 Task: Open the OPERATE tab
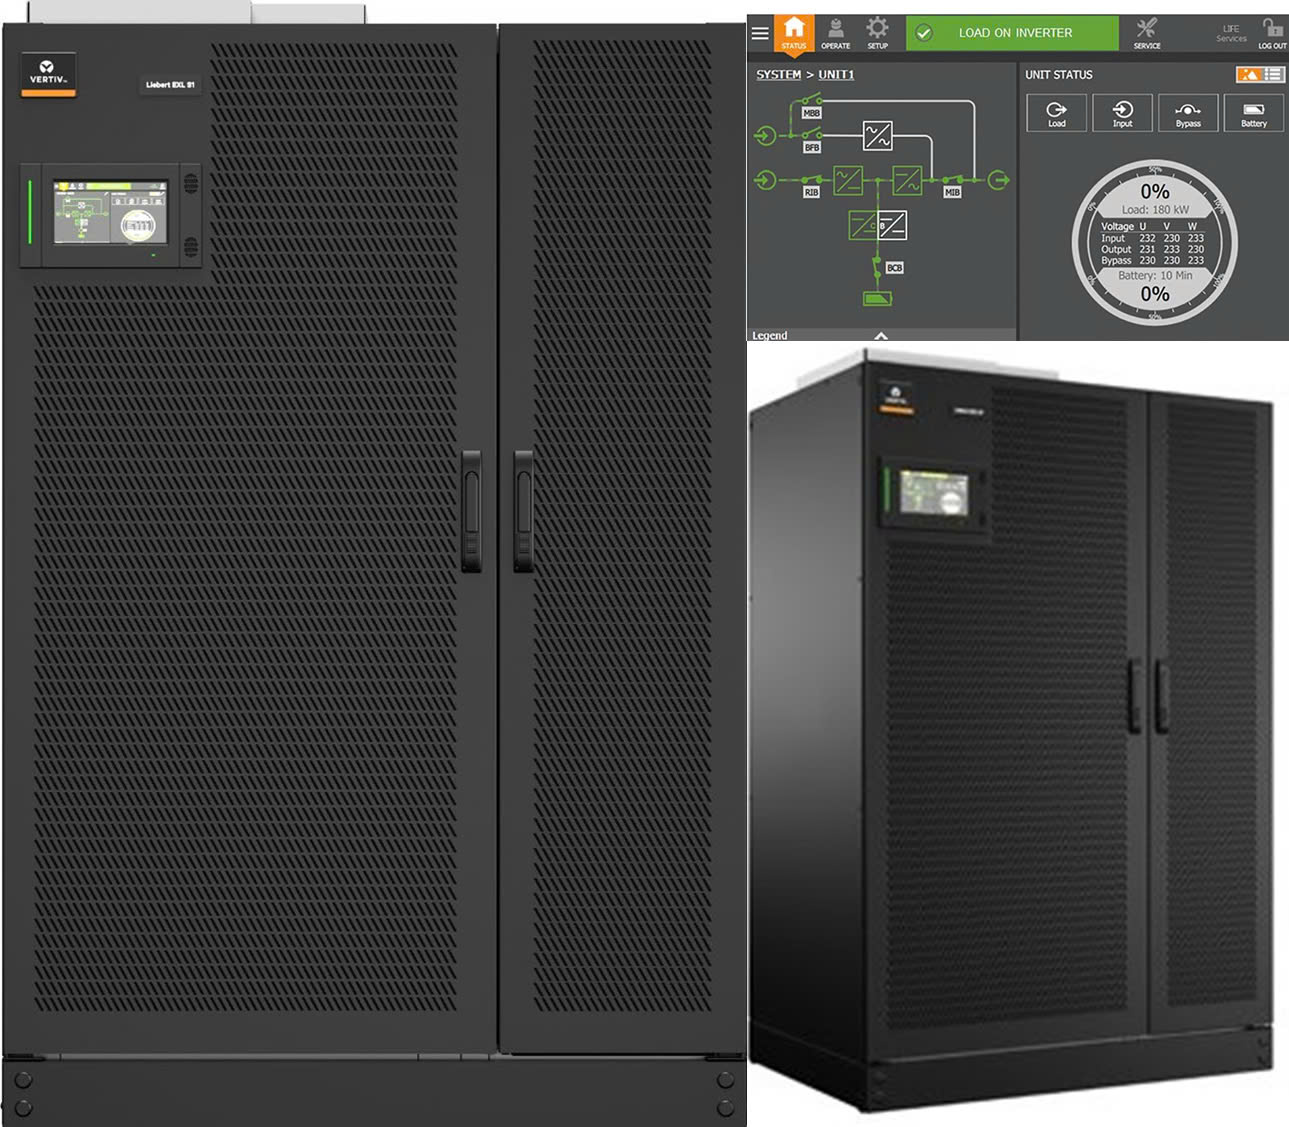[836, 33]
